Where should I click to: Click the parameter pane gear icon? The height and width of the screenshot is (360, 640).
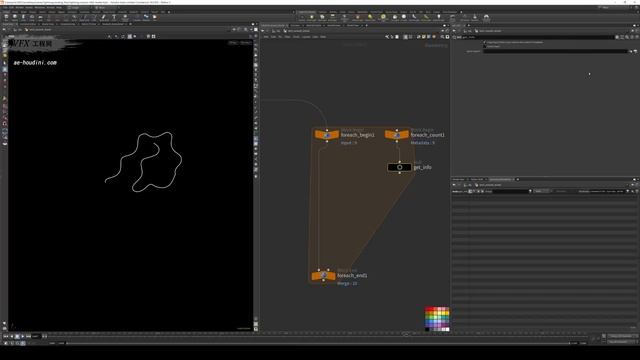tap(618, 37)
